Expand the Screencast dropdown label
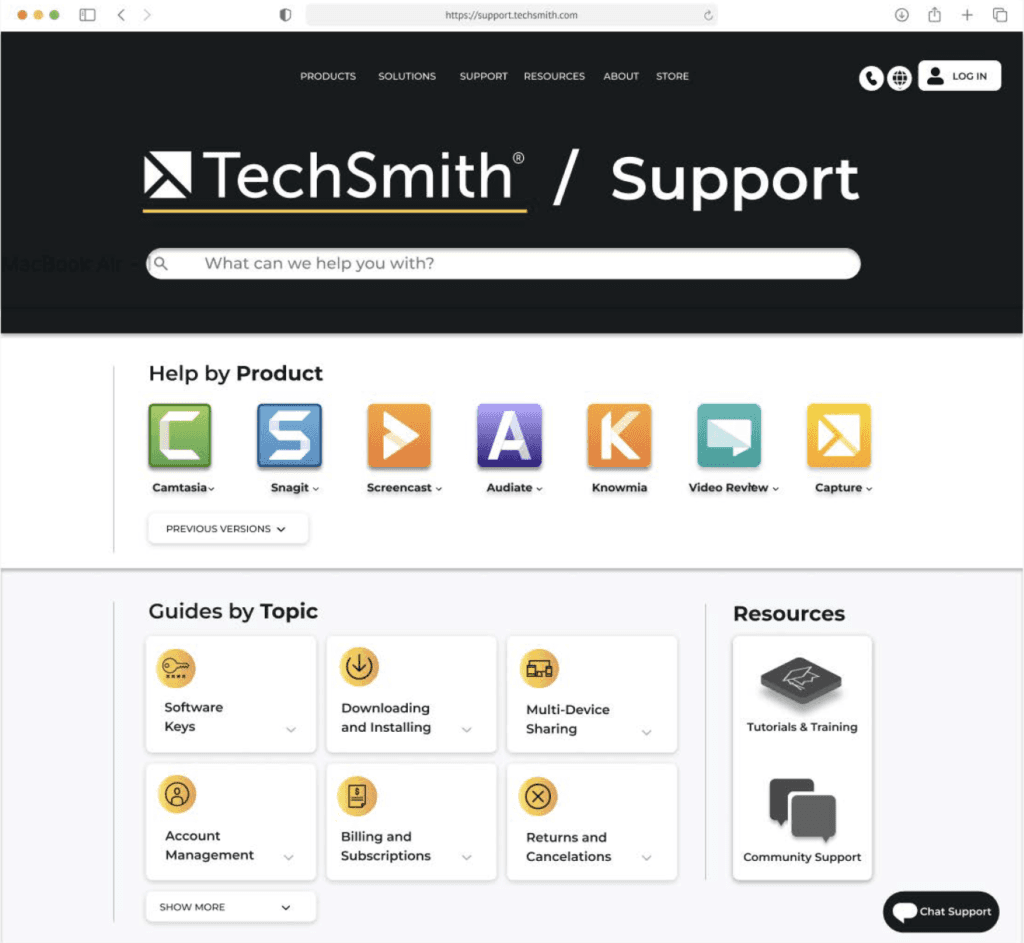 pyautogui.click(x=404, y=488)
